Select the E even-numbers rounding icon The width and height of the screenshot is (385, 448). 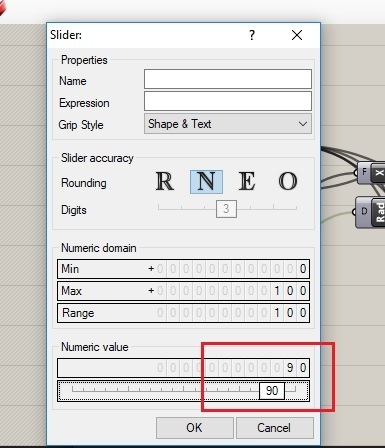click(x=247, y=182)
